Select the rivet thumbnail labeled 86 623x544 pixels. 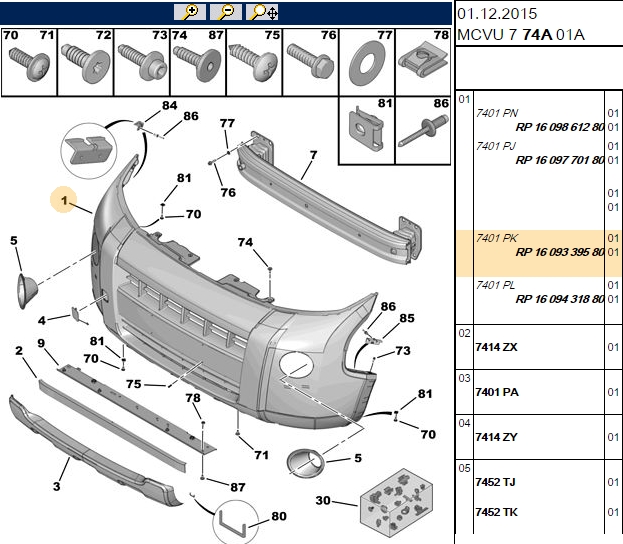point(423,131)
